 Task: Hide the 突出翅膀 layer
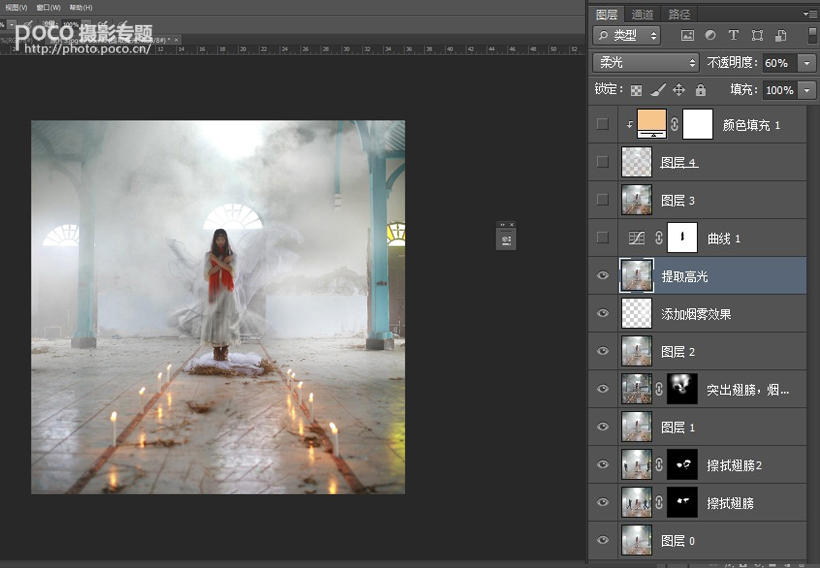[602, 389]
